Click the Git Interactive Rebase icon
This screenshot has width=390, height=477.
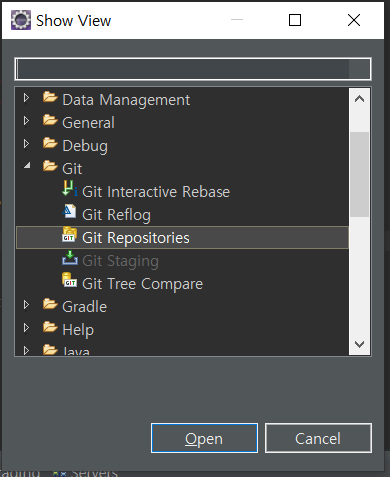70,189
